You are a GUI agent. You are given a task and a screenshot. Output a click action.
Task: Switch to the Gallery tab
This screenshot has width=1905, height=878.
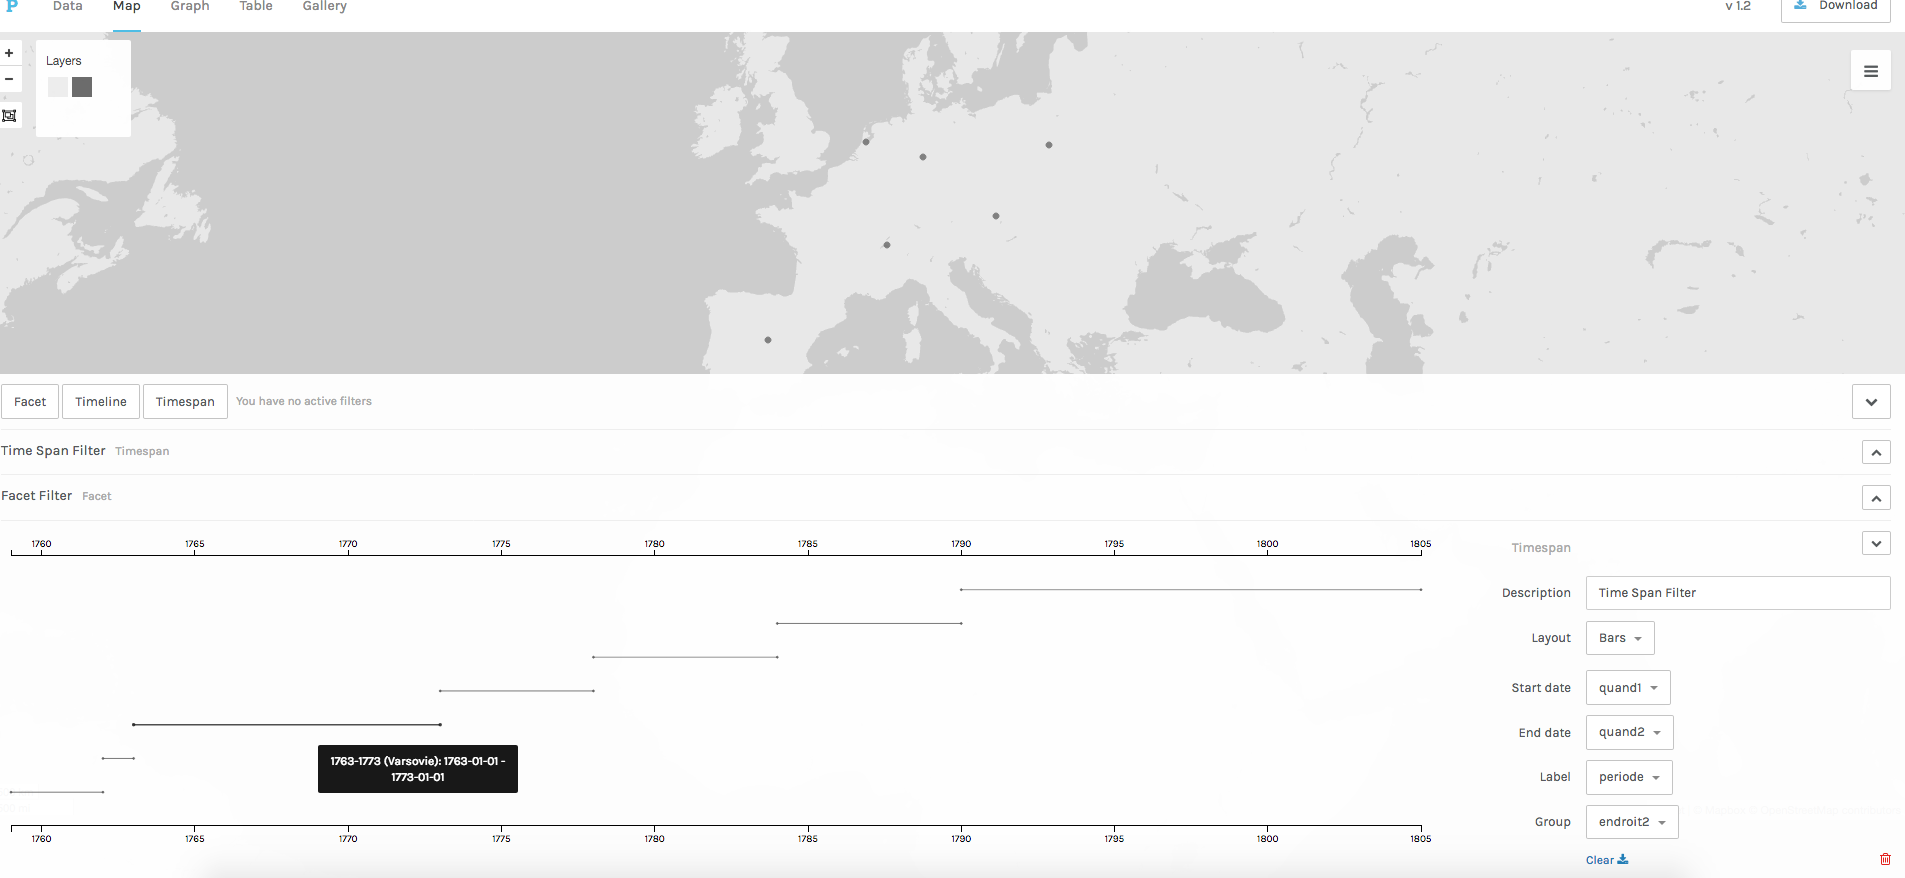pos(324,7)
